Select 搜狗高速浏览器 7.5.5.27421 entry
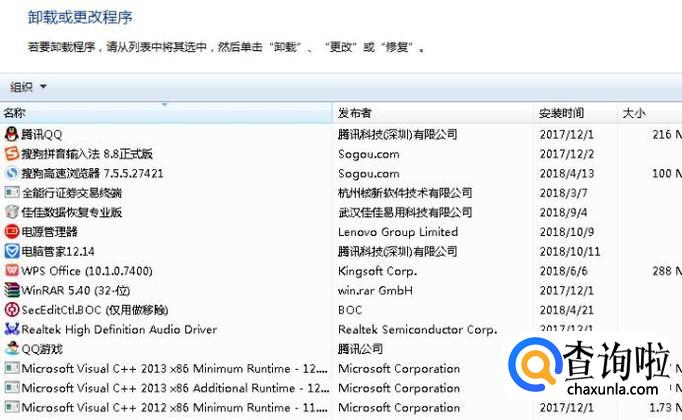This screenshot has height=420, width=682. [x=93, y=173]
